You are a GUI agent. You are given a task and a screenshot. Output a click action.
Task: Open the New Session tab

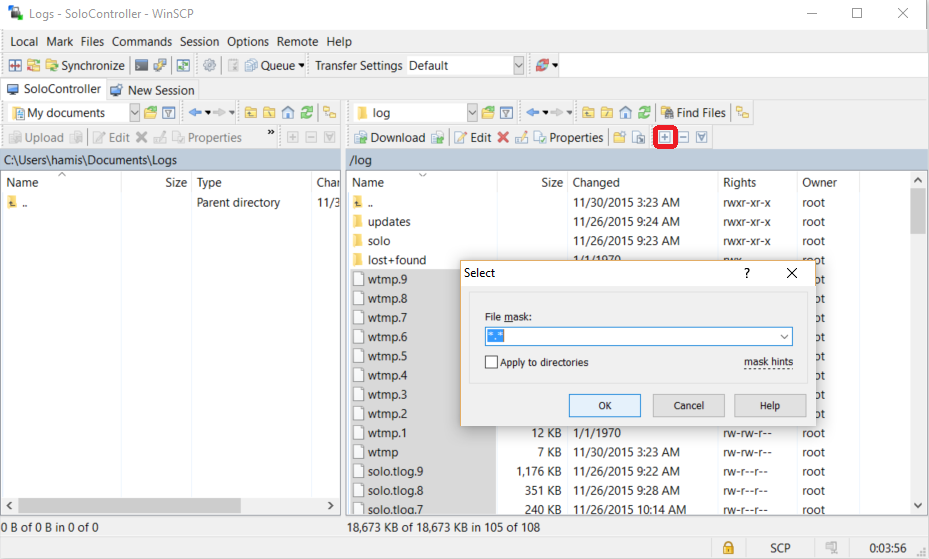click(x=152, y=90)
